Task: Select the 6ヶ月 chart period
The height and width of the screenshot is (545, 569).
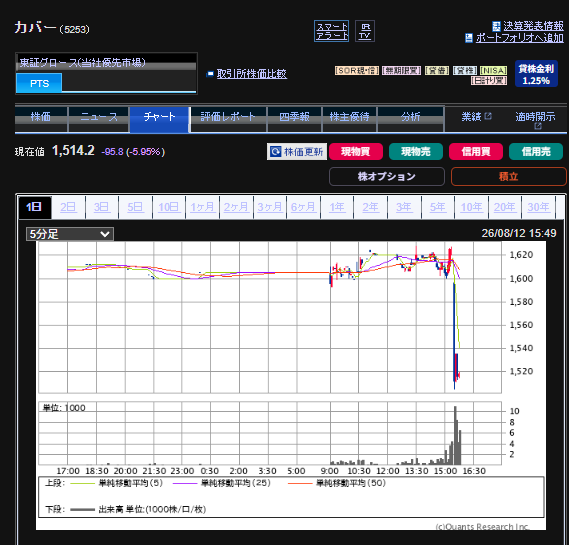Action: 303,207
